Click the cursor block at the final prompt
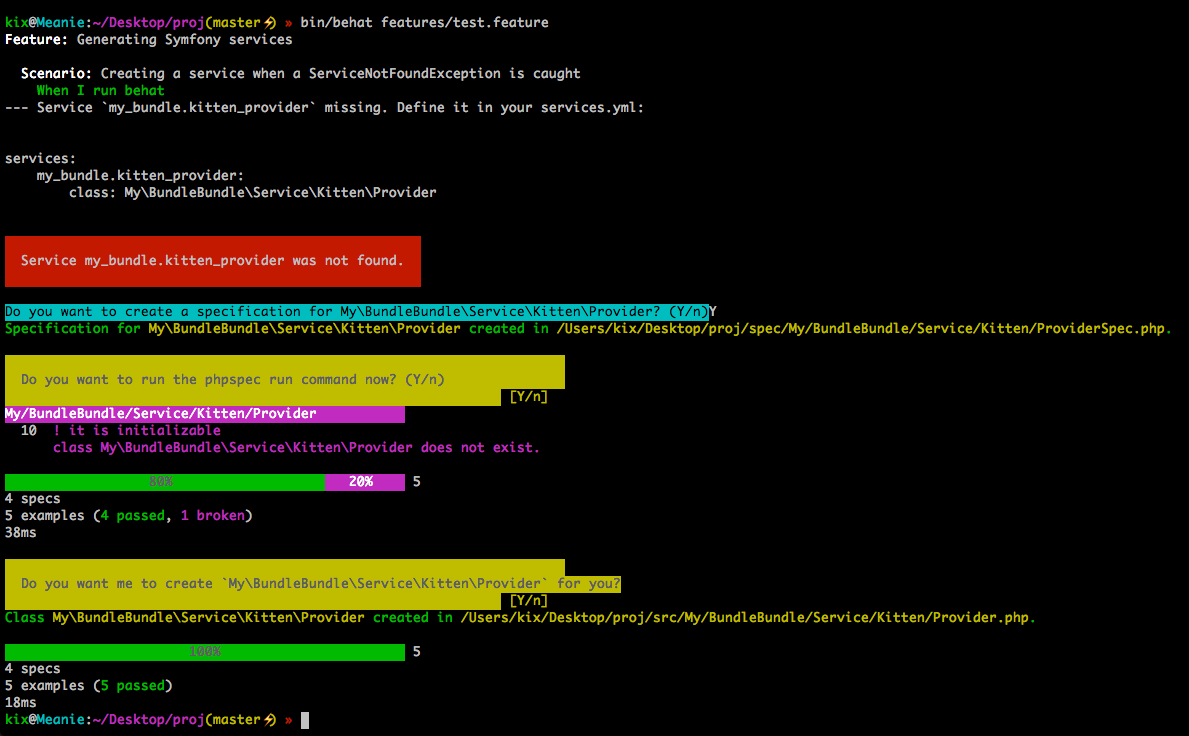 tap(305, 720)
